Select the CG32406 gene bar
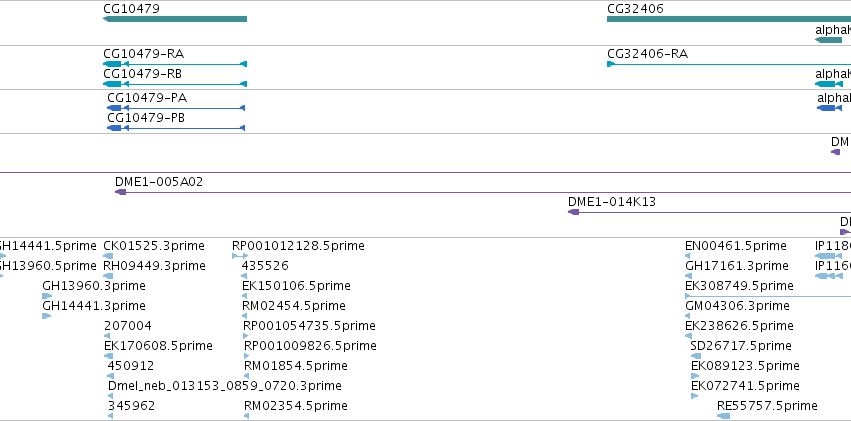 tap(729, 19)
